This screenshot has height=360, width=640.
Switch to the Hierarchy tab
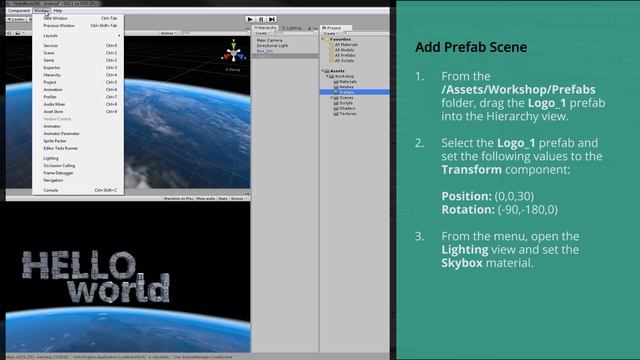click(266, 28)
